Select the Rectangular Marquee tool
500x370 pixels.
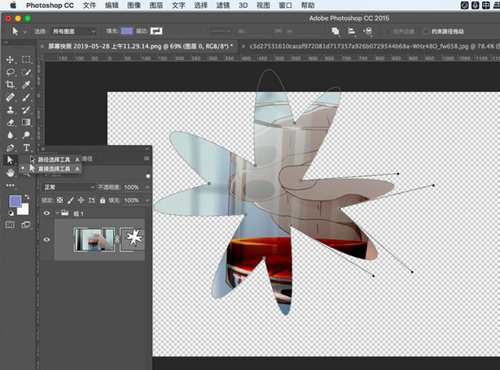click(26, 60)
